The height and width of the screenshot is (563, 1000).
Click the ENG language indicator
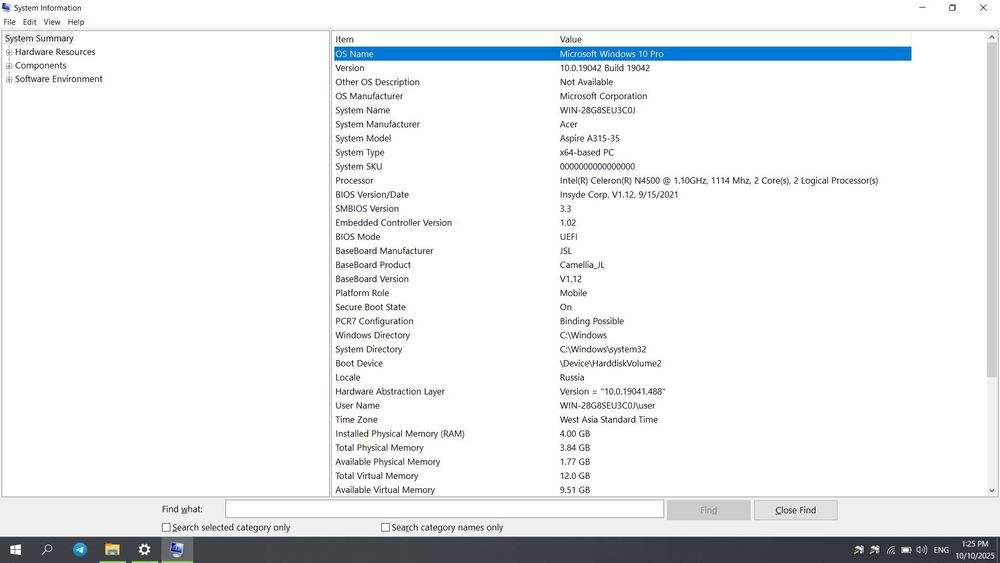click(x=941, y=550)
